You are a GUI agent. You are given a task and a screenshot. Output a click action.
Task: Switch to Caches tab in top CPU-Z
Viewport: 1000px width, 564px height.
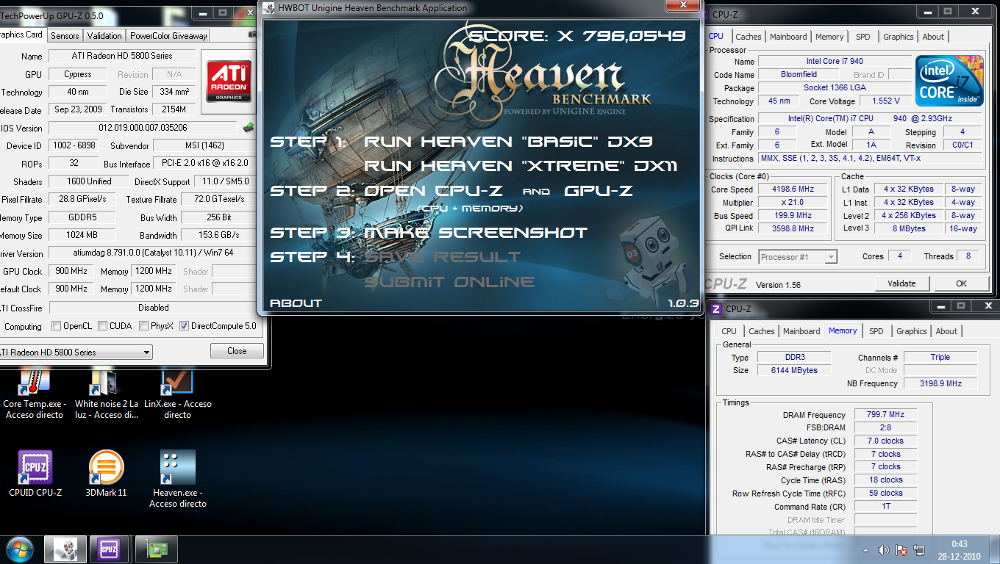coord(748,37)
